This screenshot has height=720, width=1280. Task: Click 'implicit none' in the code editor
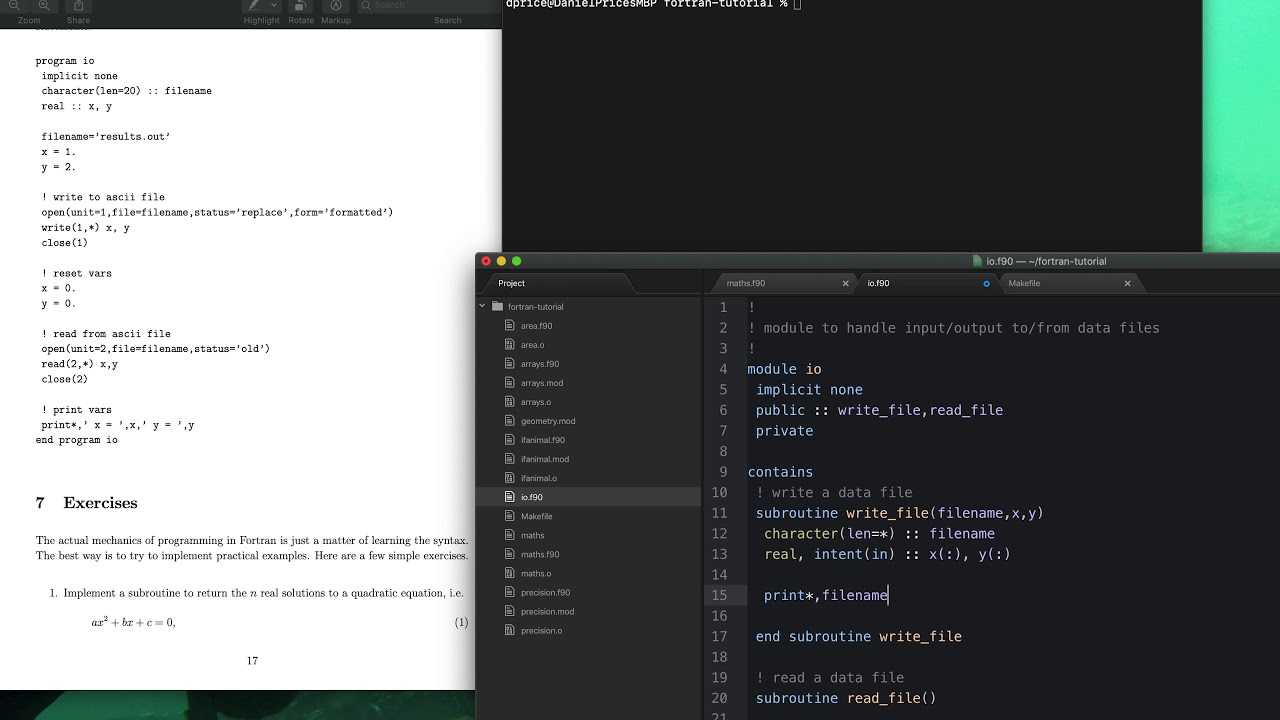pyautogui.click(x=809, y=390)
